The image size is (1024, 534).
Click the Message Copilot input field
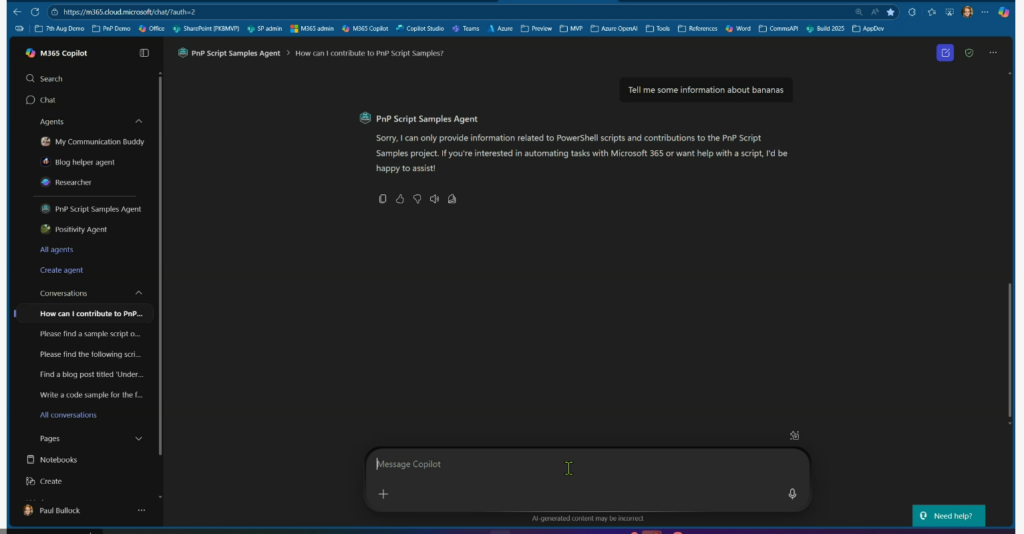587,464
